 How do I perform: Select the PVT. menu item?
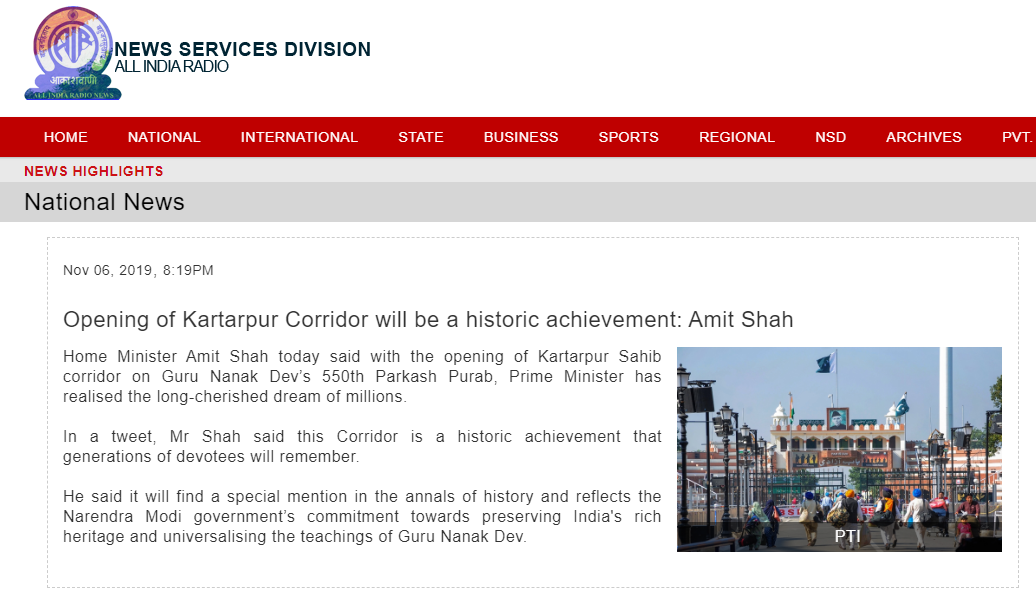coord(1017,137)
